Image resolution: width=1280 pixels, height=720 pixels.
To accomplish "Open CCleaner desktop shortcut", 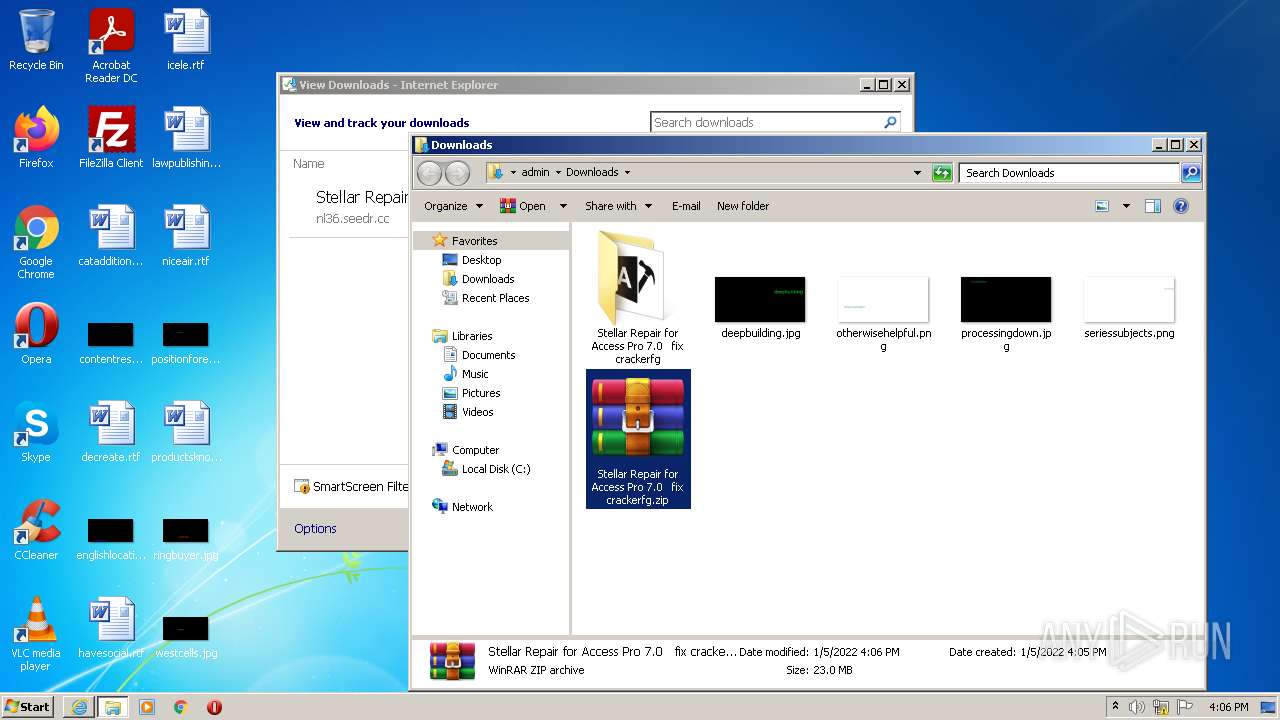I will pyautogui.click(x=36, y=530).
